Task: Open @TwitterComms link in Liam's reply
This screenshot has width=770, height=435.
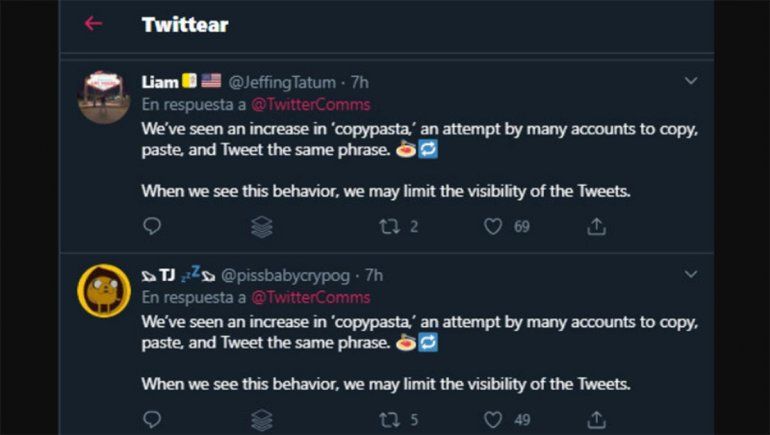Action: pos(310,104)
